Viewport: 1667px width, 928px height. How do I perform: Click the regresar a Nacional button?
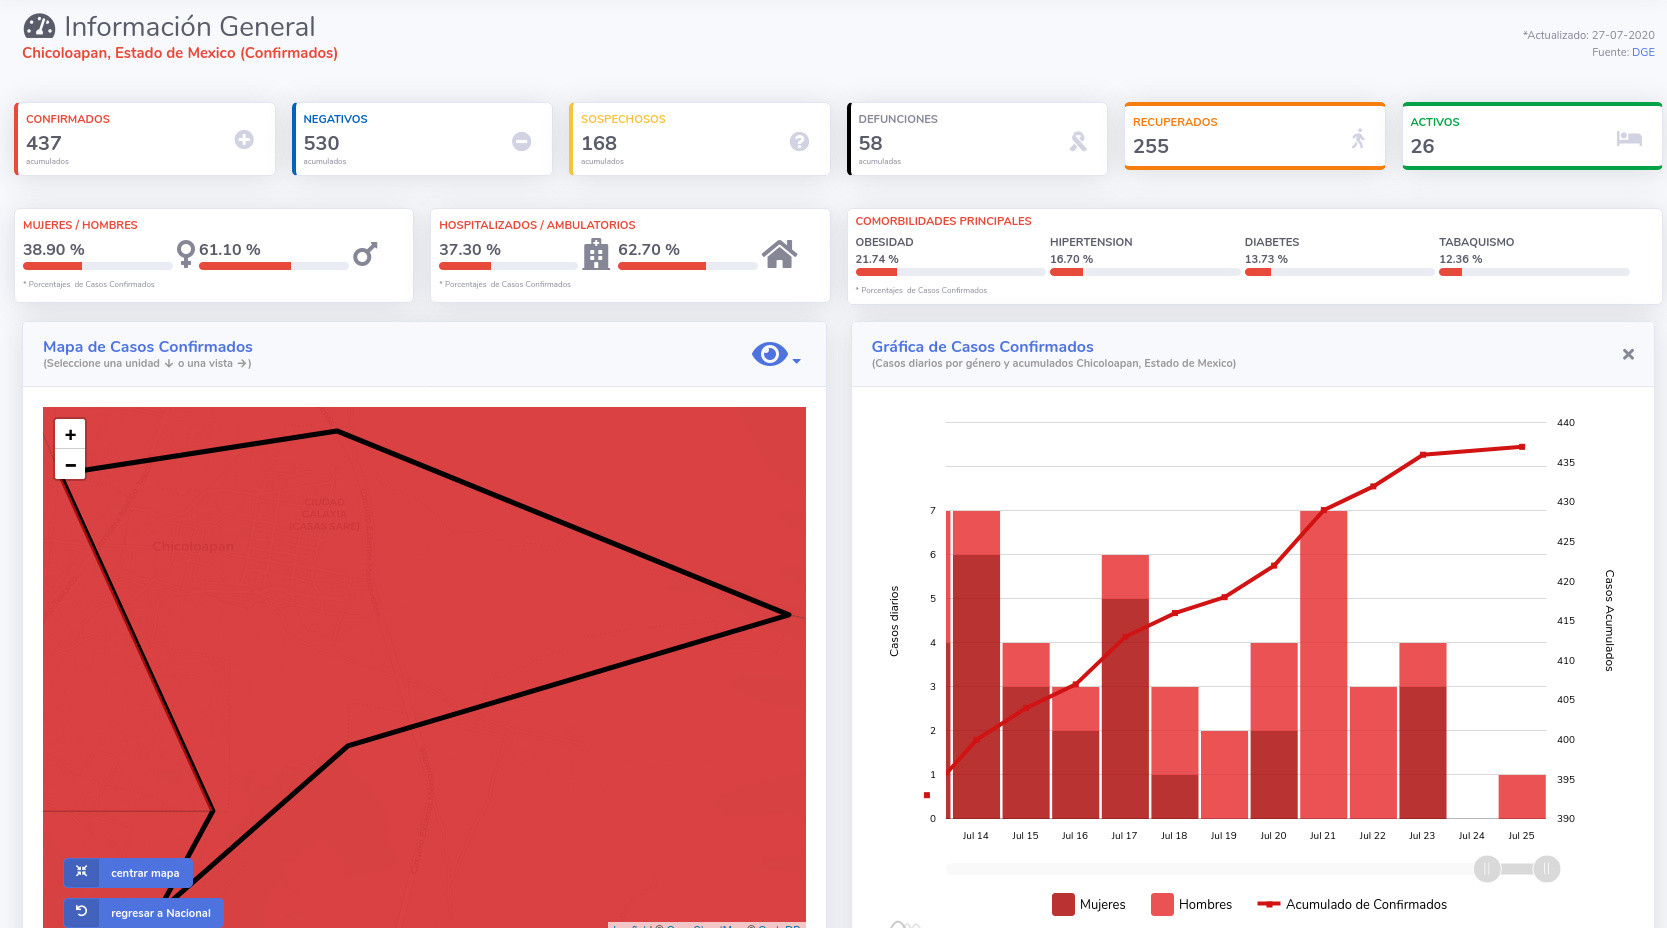point(143,912)
